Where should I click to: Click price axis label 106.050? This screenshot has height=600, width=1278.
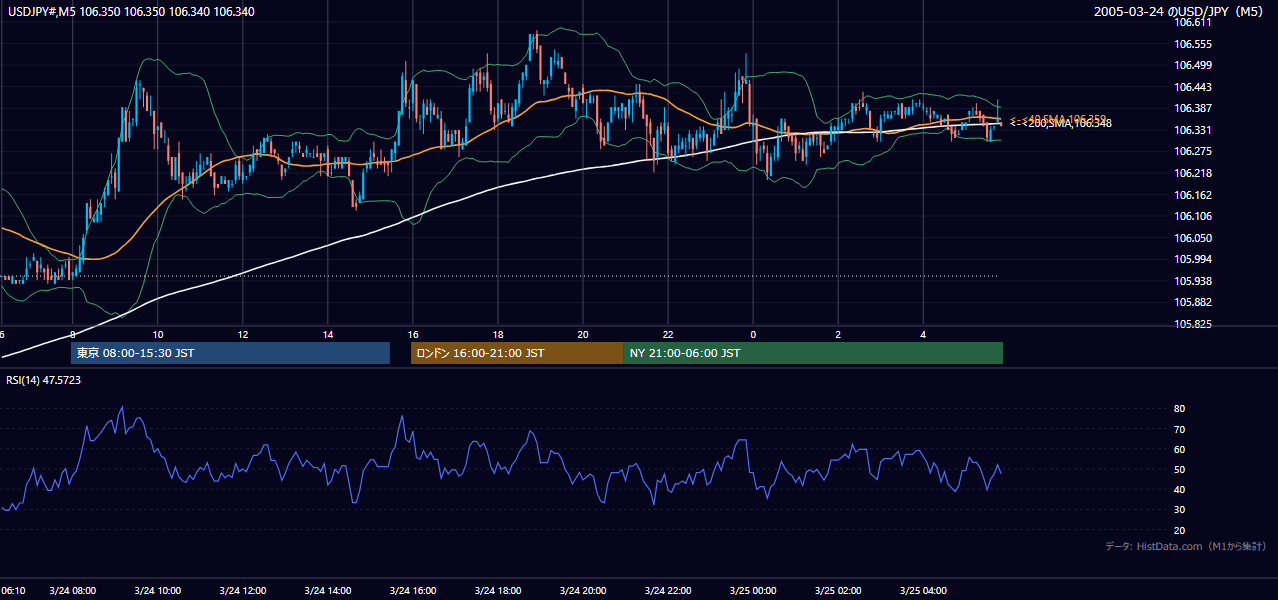coord(1193,238)
